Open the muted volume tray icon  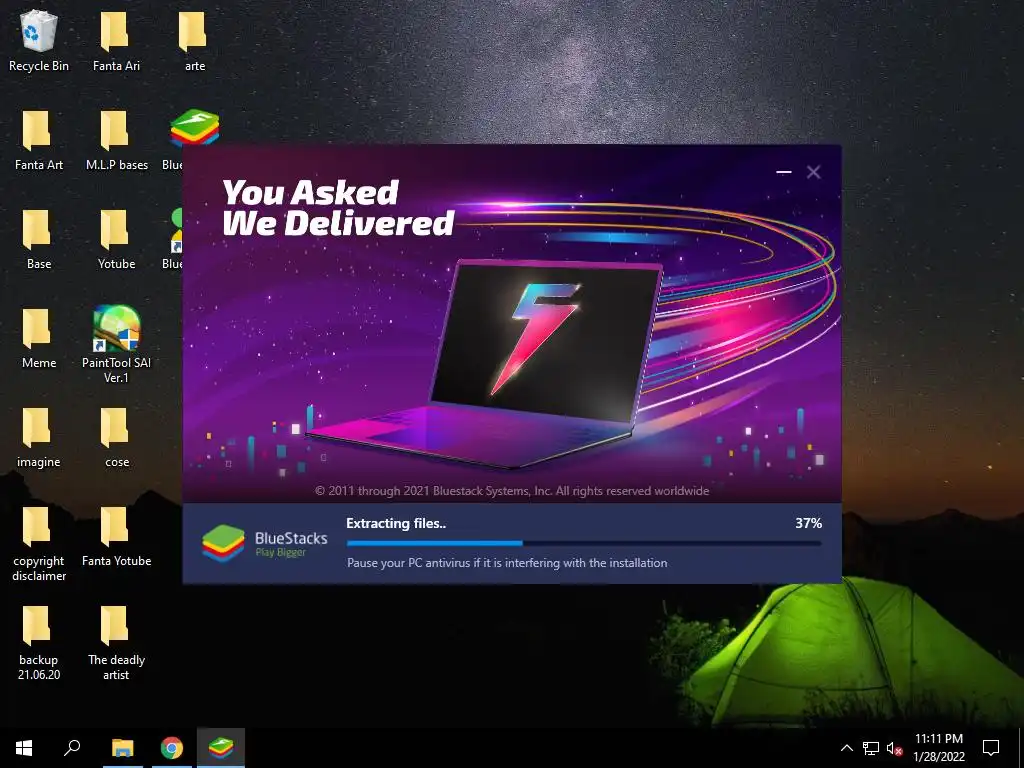[894, 748]
